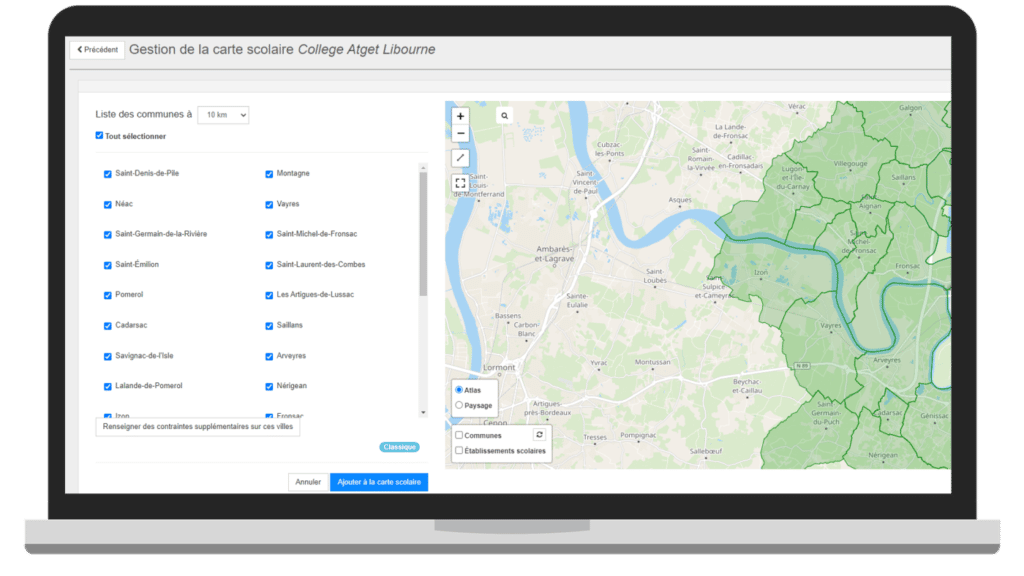Enable the Communes map layer
This screenshot has width=1024, height=576.
459,435
